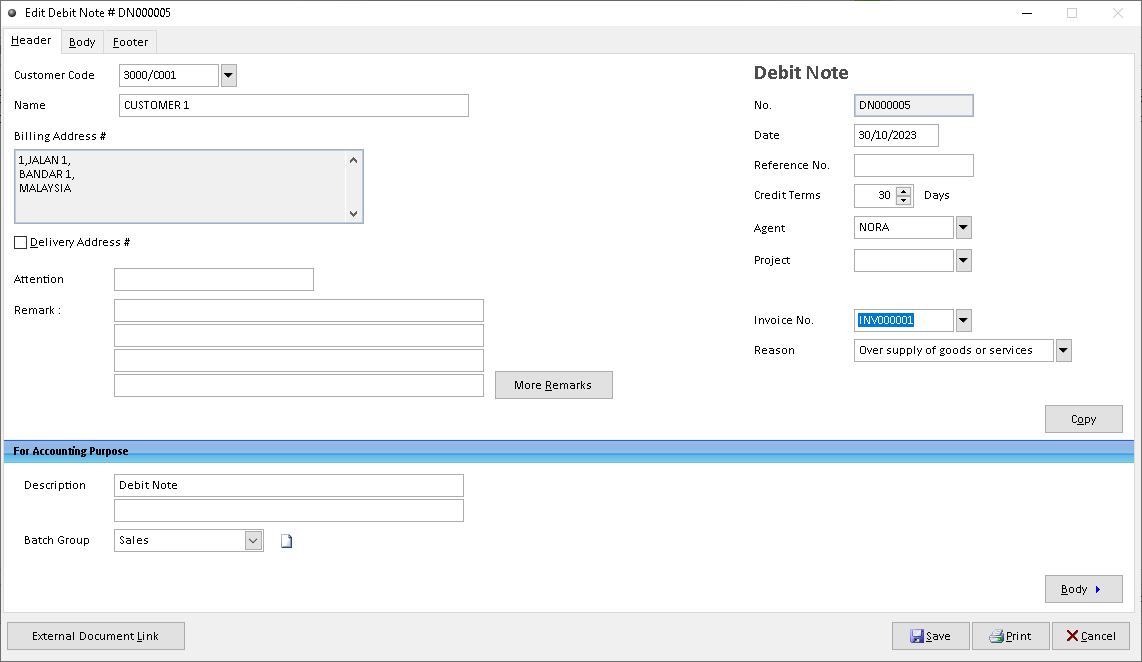This screenshot has width=1142, height=662.
Task: Click the Days label beside Credit Terms
Action: point(937,195)
